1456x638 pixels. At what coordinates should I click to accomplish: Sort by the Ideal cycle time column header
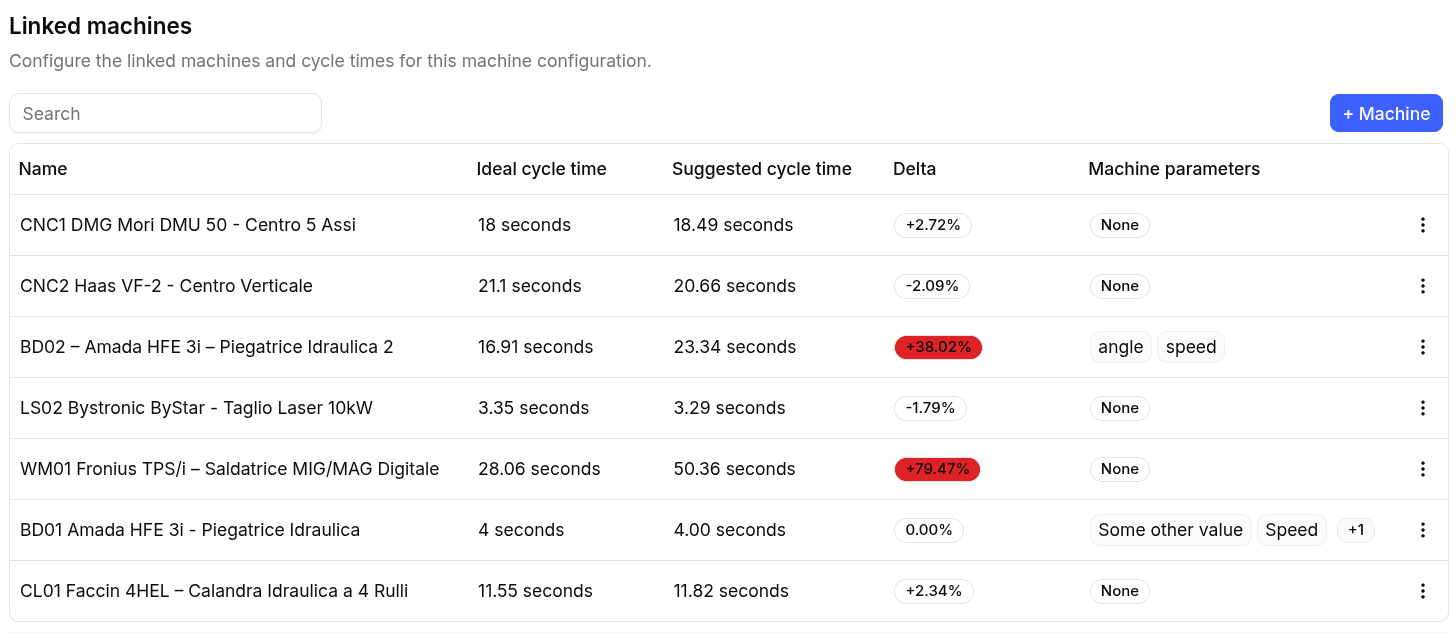(x=541, y=169)
